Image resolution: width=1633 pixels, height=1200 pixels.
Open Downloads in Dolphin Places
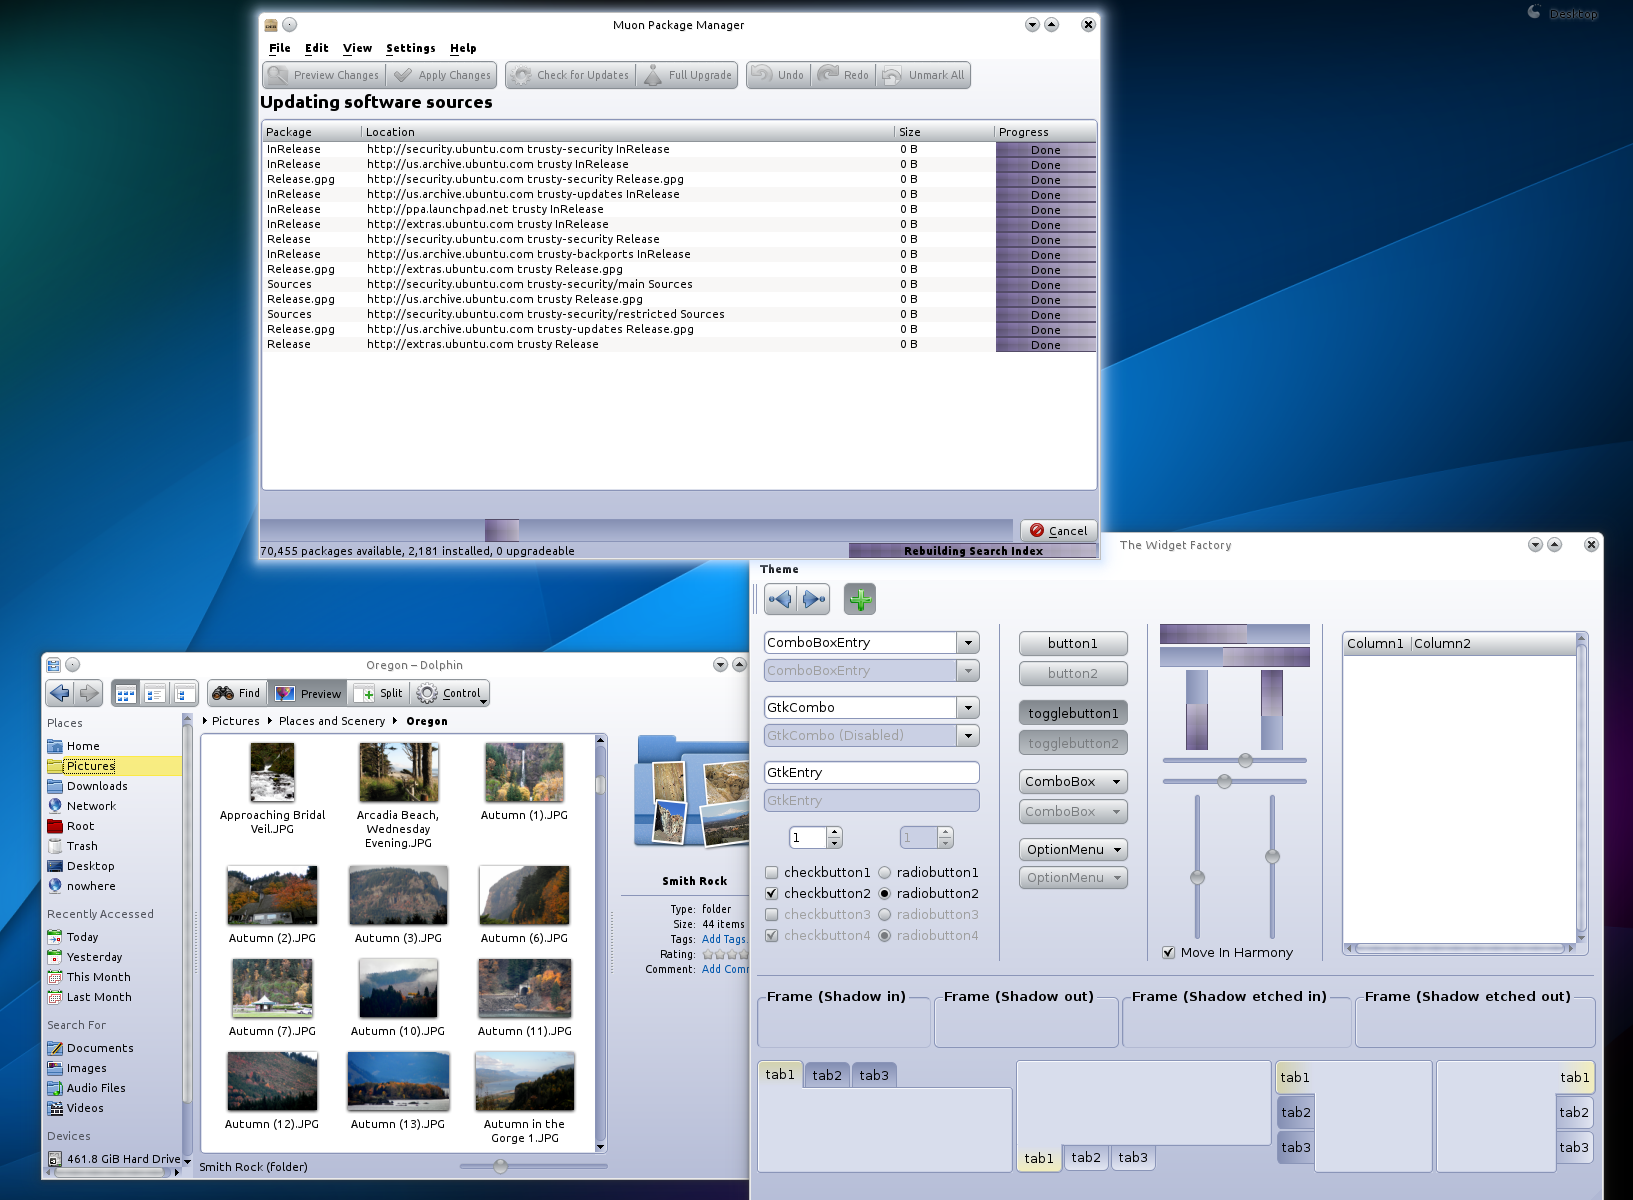click(97, 786)
